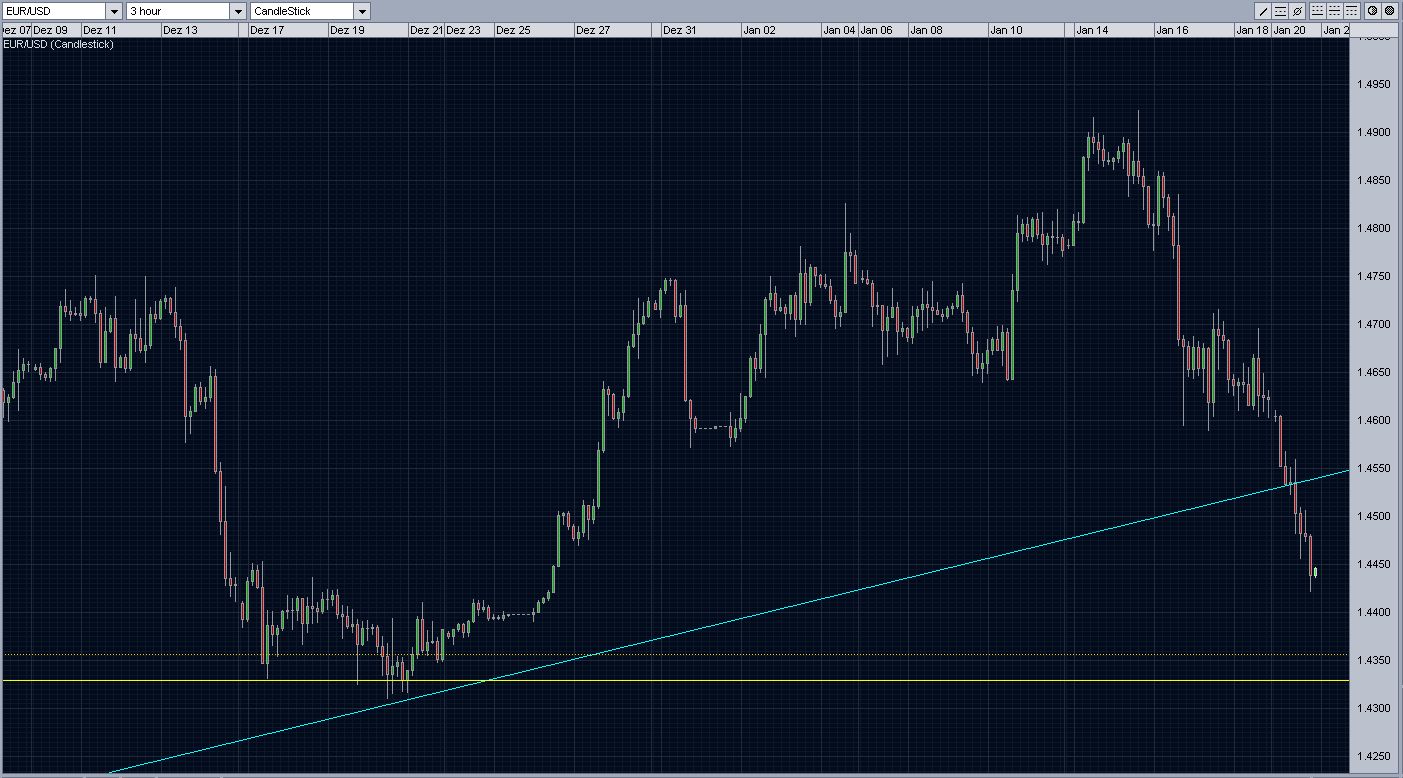Screen dimensions: 1403x778
Task: Click the 1.4550 price label
Action: click(x=1375, y=468)
